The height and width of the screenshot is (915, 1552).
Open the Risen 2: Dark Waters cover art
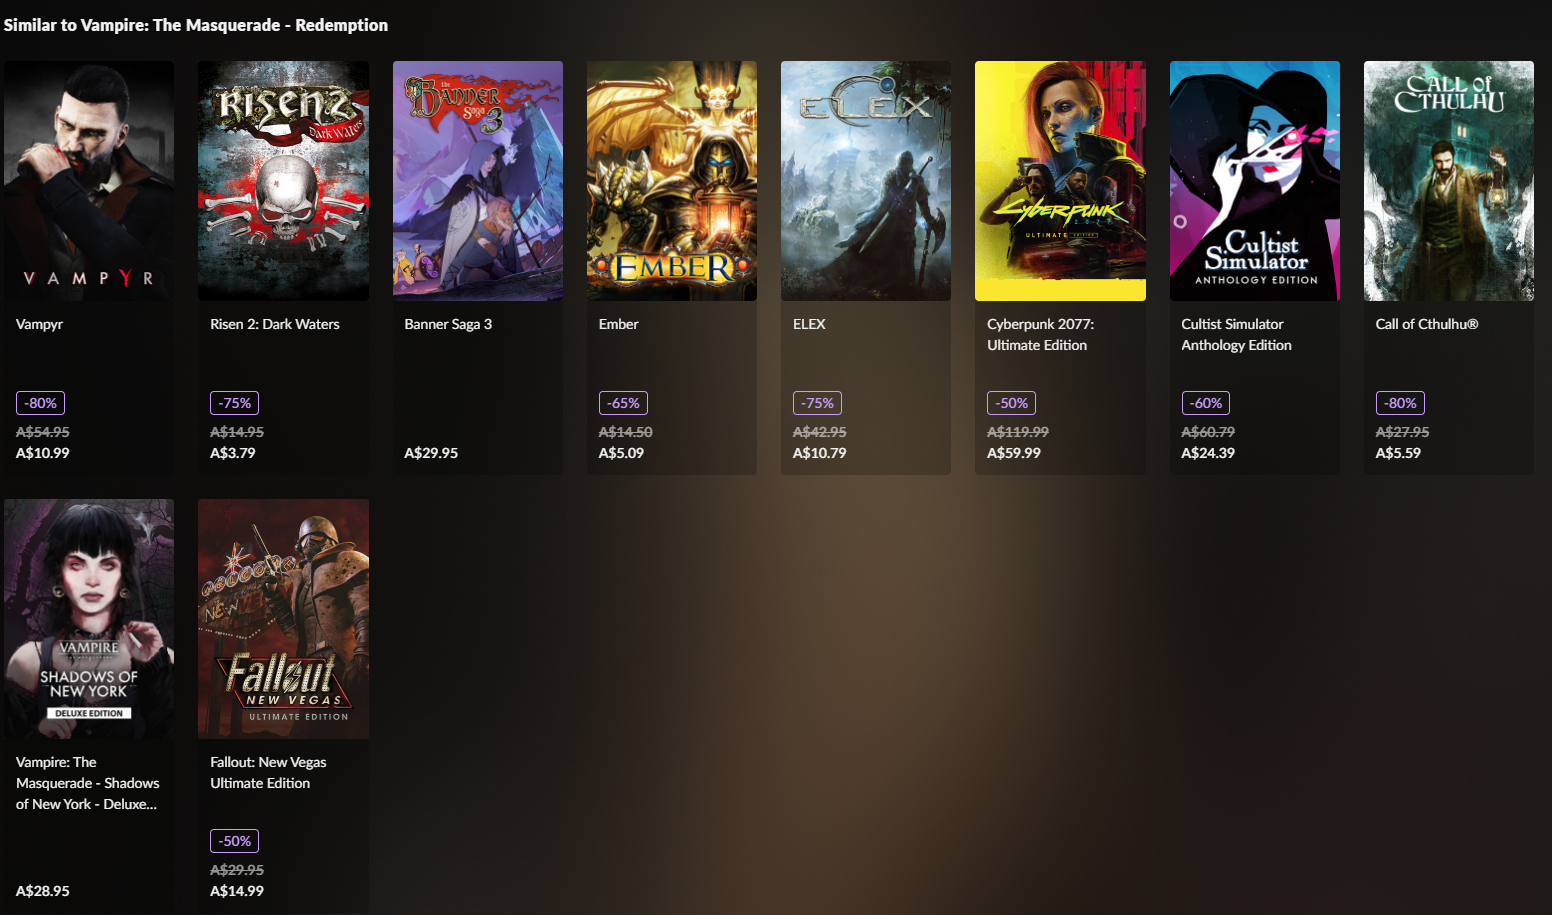point(283,181)
